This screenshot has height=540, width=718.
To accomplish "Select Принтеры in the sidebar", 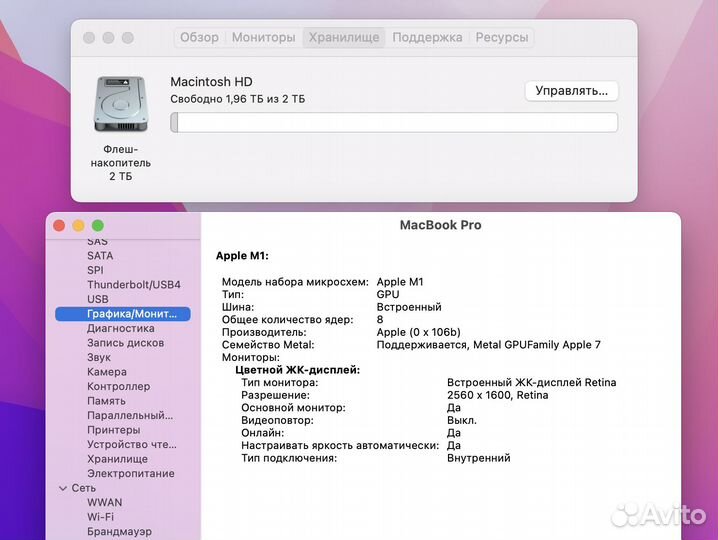I will (x=114, y=430).
